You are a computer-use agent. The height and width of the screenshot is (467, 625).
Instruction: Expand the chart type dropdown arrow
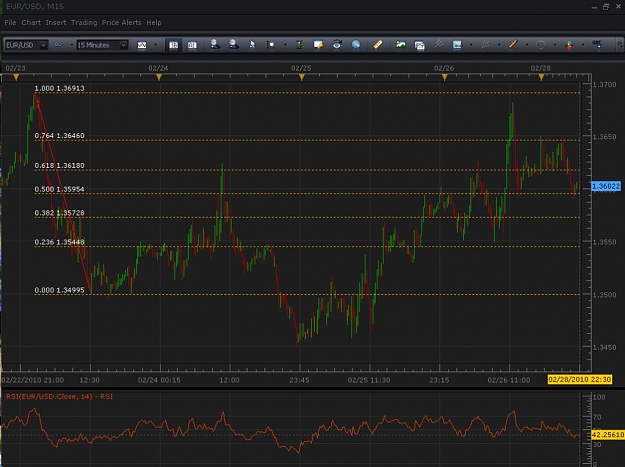155,45
